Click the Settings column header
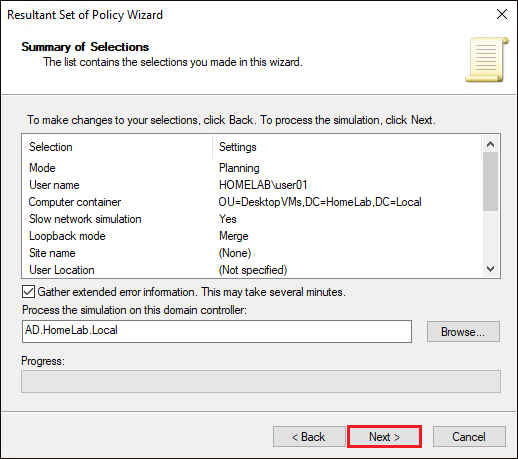Image resolution: width=518 pixels, height=459 pixels. (347, 147)
